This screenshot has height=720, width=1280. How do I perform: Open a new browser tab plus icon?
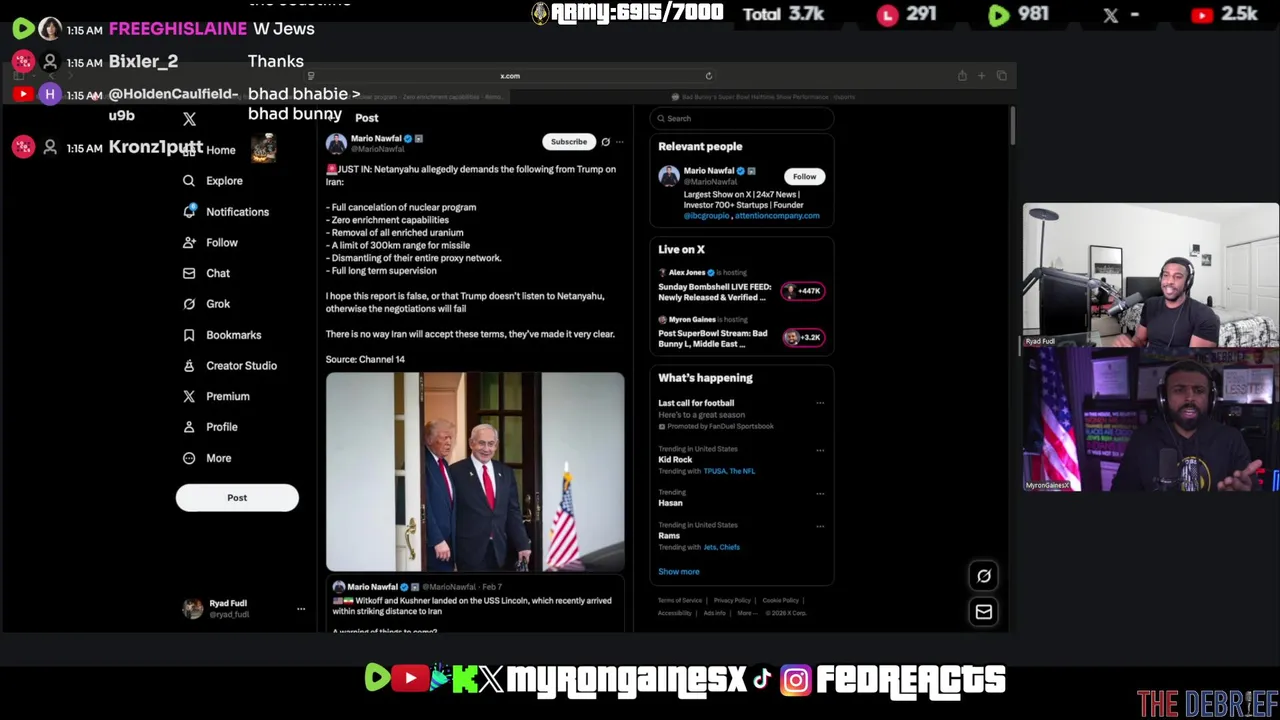click(981, 76)
